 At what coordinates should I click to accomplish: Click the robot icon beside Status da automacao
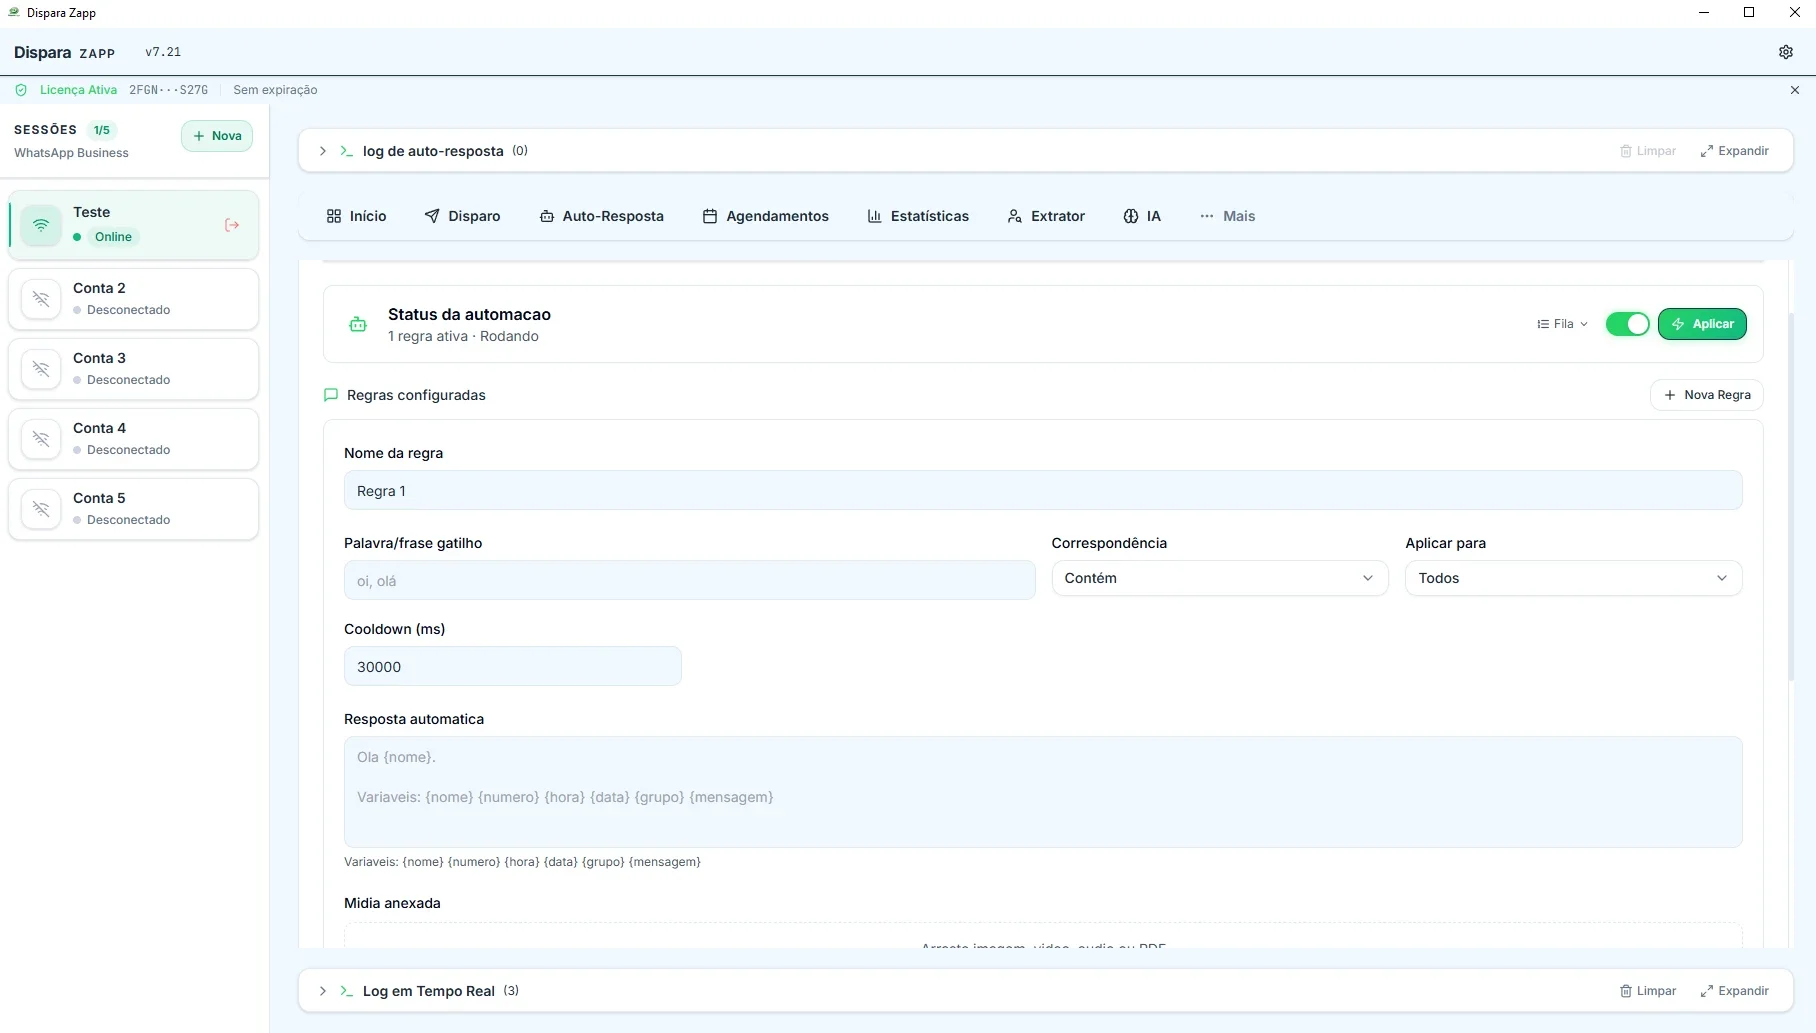358,324
